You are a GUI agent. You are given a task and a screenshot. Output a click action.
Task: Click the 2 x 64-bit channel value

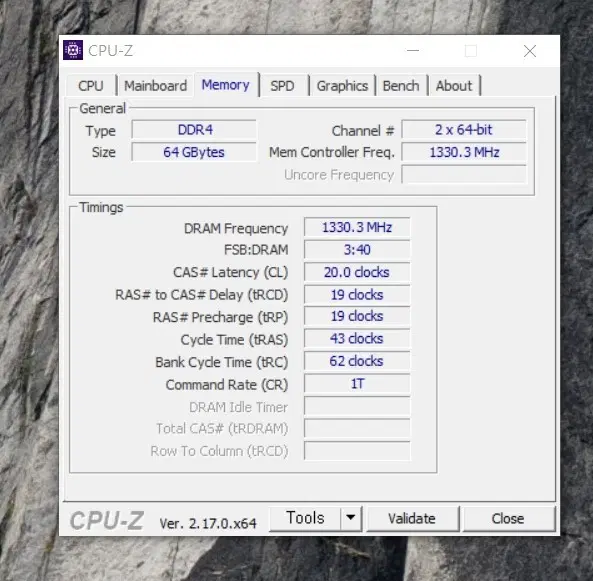(464, 130)
